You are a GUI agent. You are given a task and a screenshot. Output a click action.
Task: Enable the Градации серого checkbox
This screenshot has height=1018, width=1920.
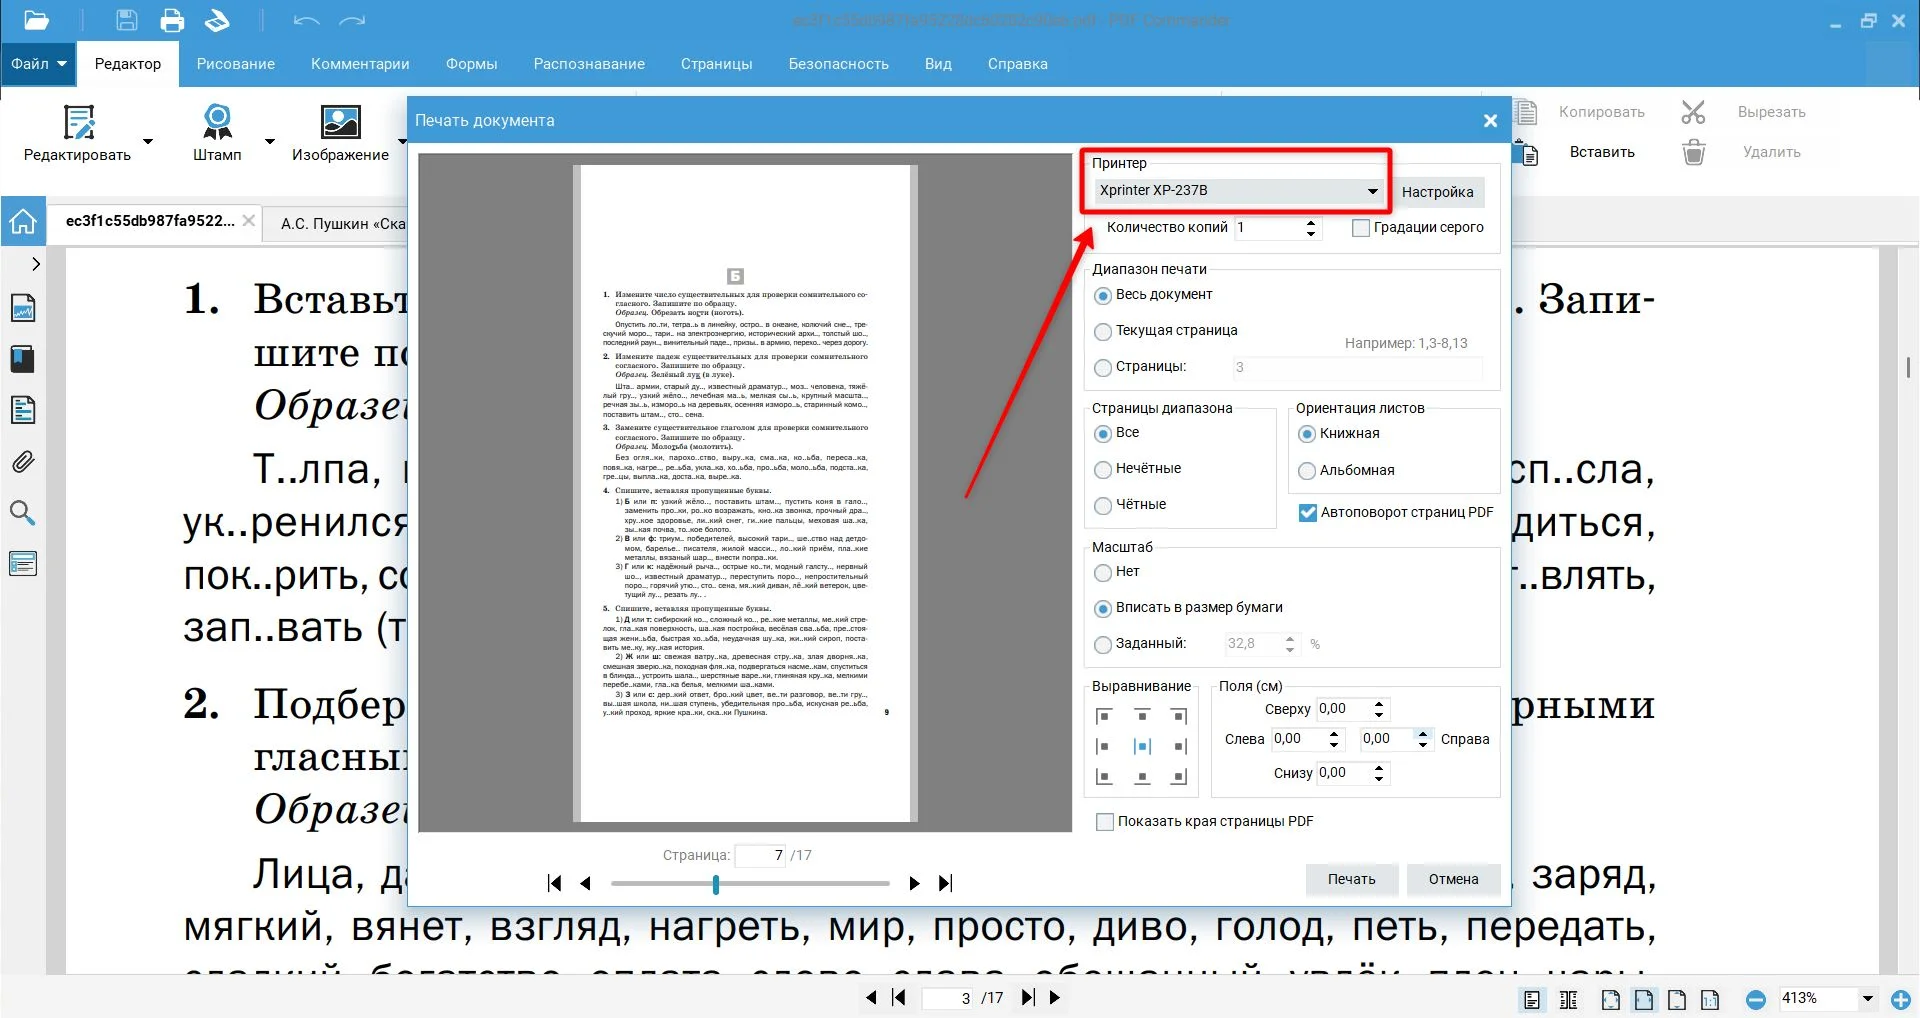1360,228
